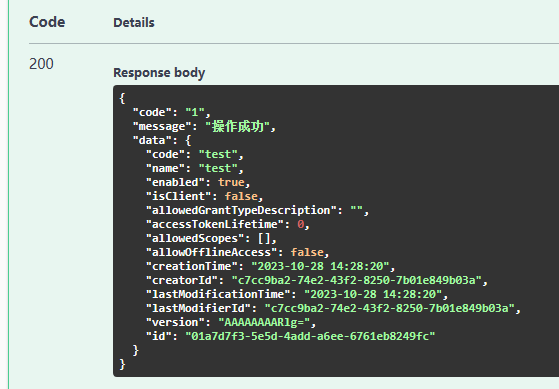The width and height of the screenshot is (559, 389).
Task: Click the opening brace after "data"
Action: 188,140
